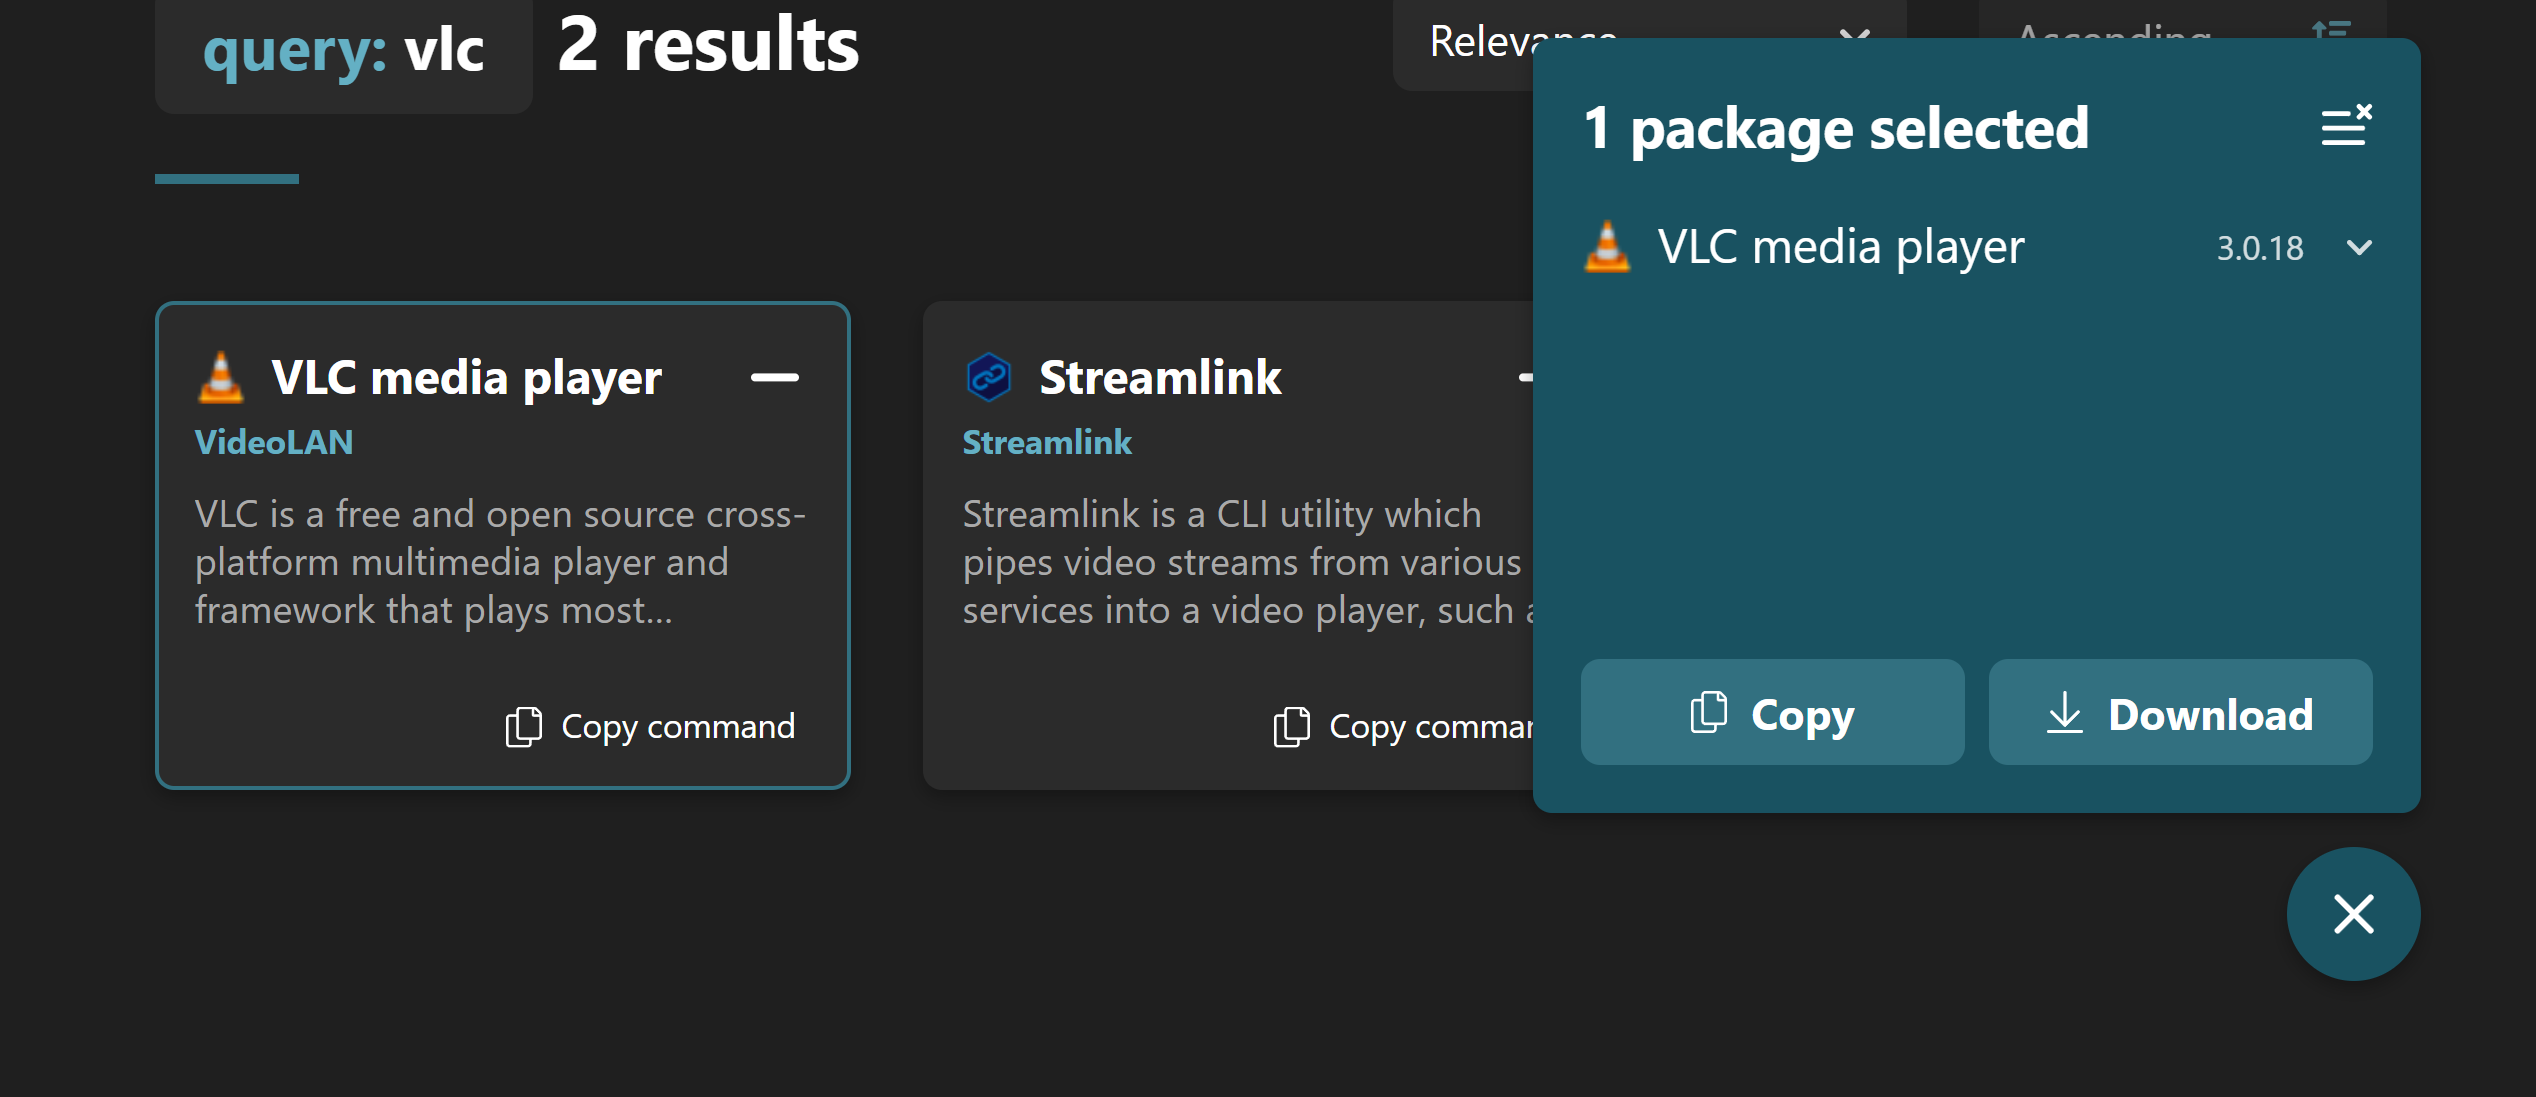Click the Streamlink logo icon
The width and height of the screenshot is (2536, 1097).
point(988,378)
